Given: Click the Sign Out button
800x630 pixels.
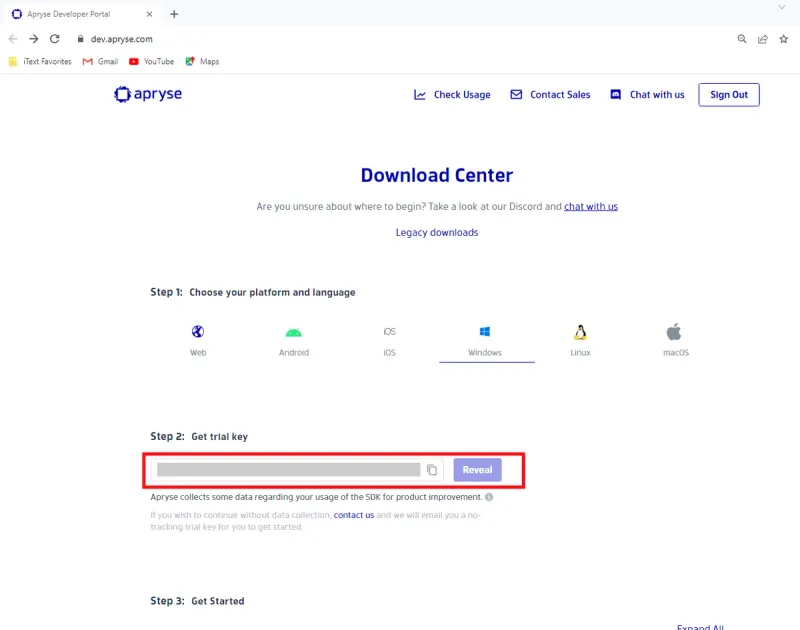Looking at the screenshot, I should (729, 95).
